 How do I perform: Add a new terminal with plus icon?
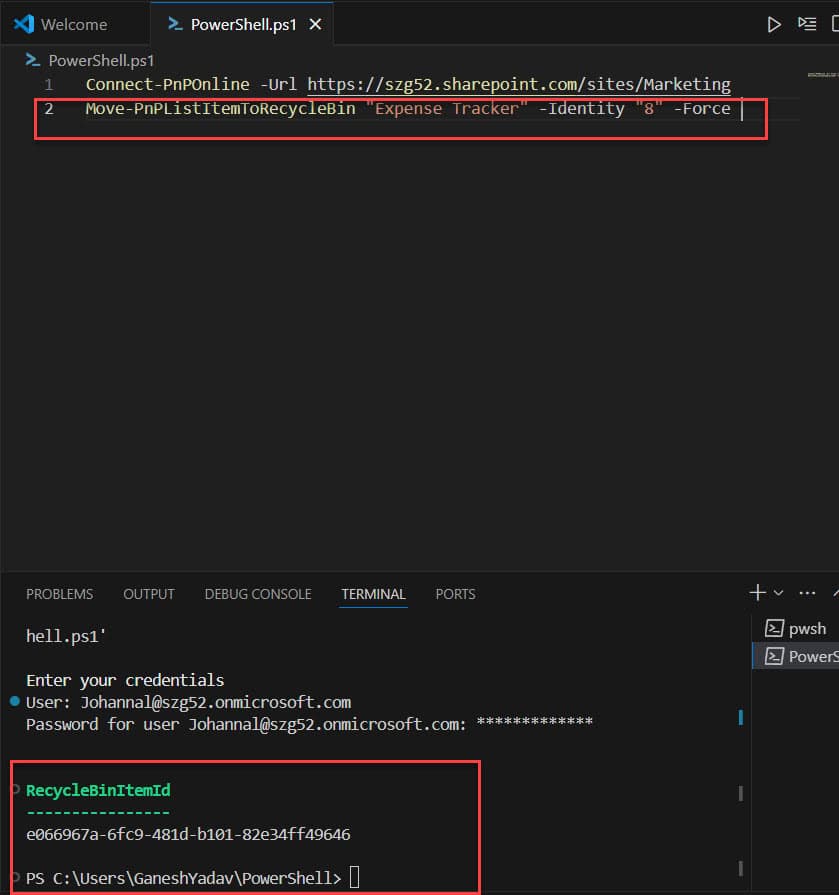(757, 592)
